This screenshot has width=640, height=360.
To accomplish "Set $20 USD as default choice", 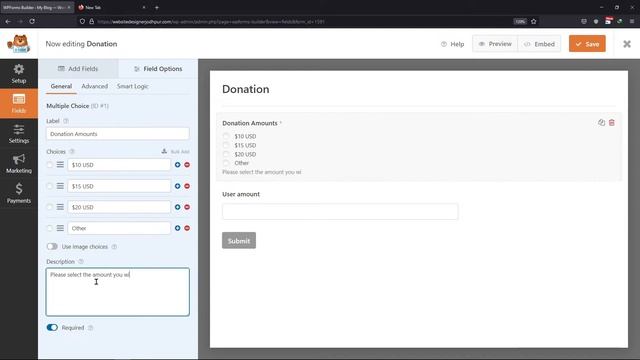I will (x=50, y=207).
